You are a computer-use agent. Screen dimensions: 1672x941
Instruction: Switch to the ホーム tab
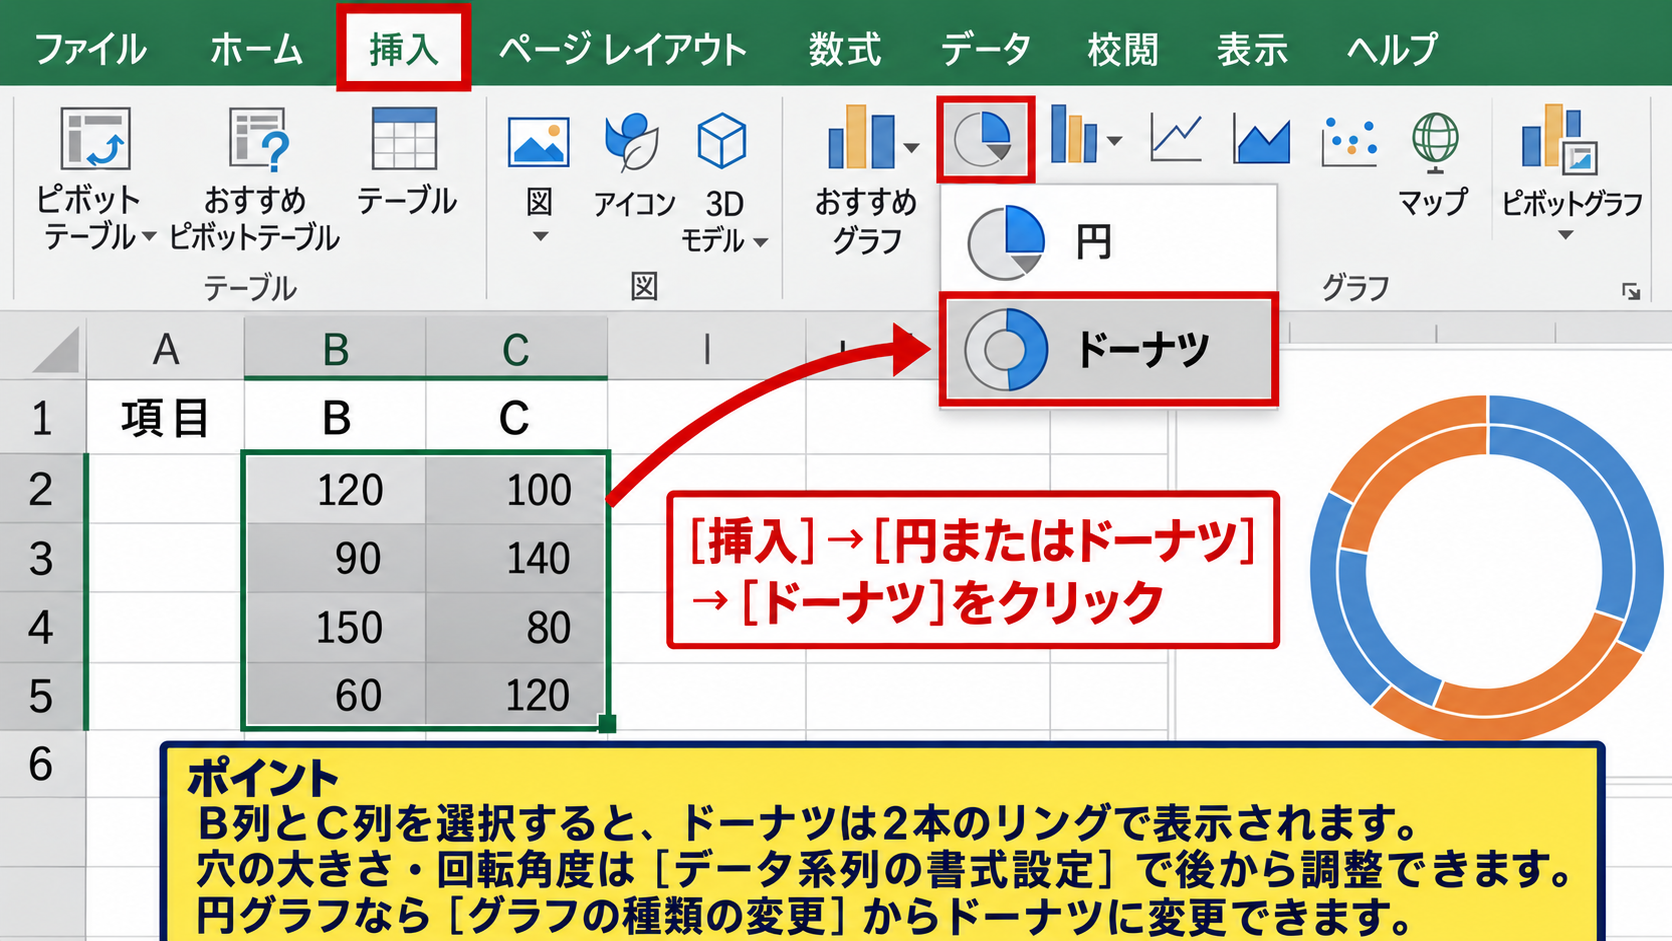(256, 49)
